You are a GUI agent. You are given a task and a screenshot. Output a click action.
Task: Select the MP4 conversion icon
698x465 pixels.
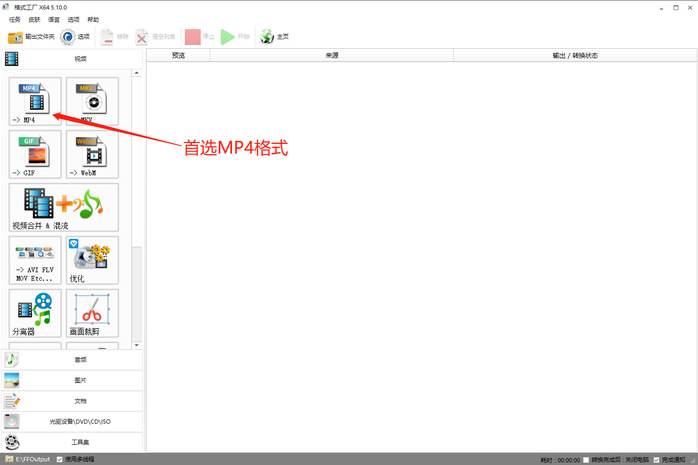point(35,101)
